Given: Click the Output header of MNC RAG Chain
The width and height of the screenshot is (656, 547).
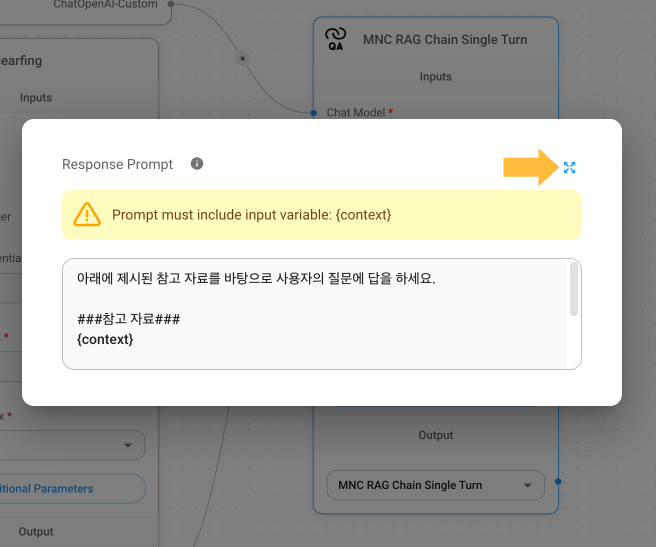Looking at the screenshot, I should tap(435, 436).
